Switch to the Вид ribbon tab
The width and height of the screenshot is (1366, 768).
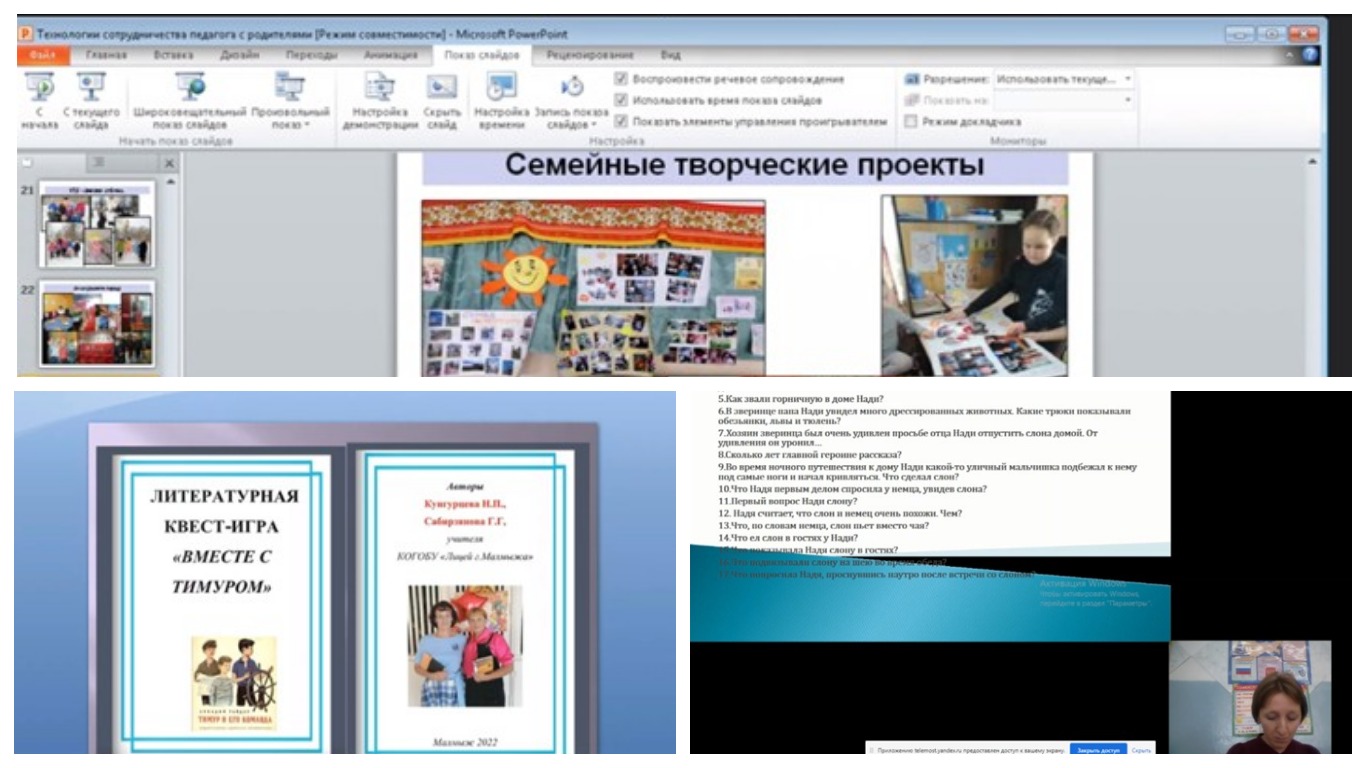point(671,55)
